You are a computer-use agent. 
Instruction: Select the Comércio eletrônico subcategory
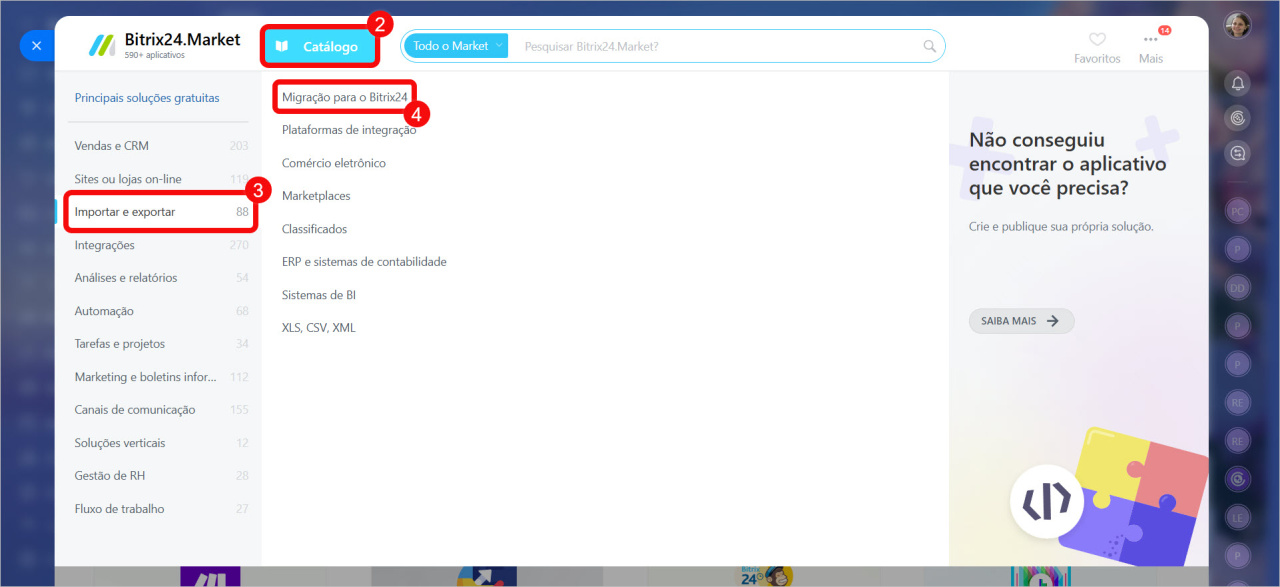pos(334,163)
